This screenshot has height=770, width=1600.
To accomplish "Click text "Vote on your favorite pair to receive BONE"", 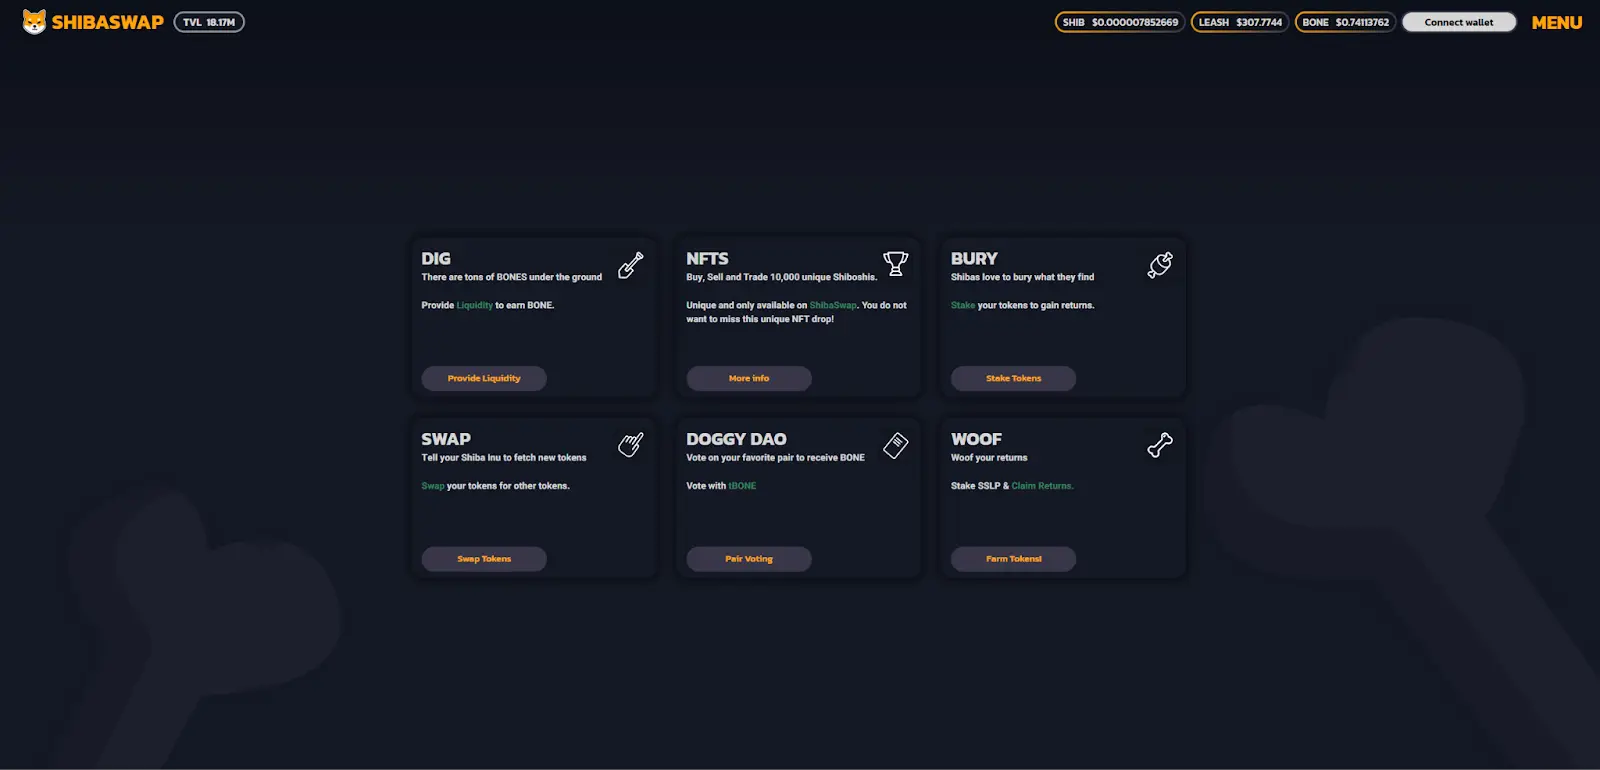I will pos(775,458).
